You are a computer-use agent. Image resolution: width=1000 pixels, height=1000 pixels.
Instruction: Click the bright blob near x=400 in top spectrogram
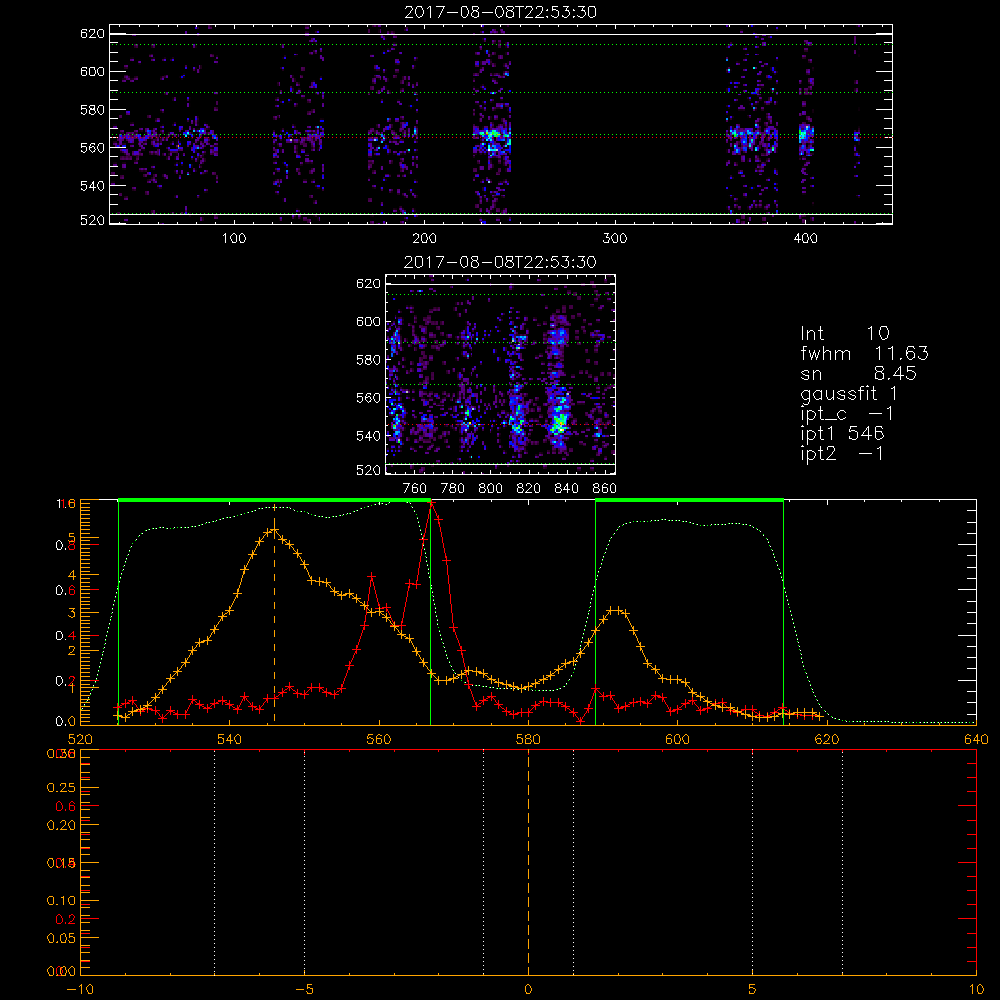point(806,136)
